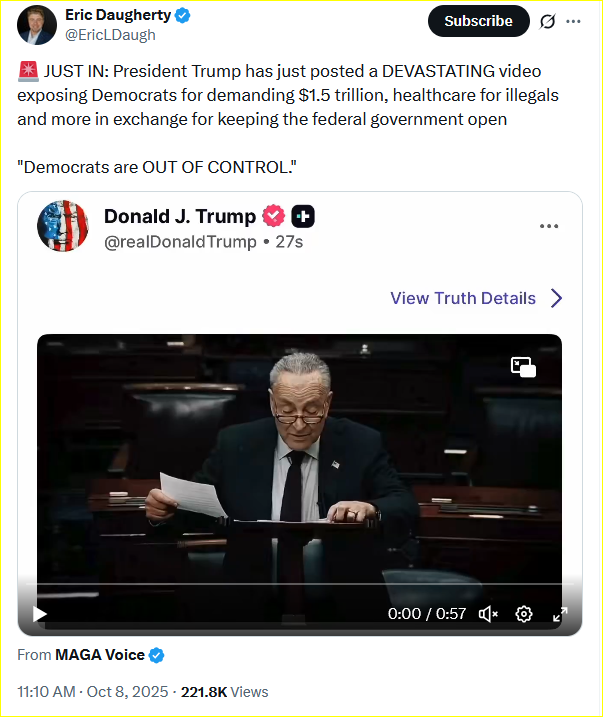603x717 pixels.
Task: Click the red verified badge by Trump's name
Action: point(273,216)
